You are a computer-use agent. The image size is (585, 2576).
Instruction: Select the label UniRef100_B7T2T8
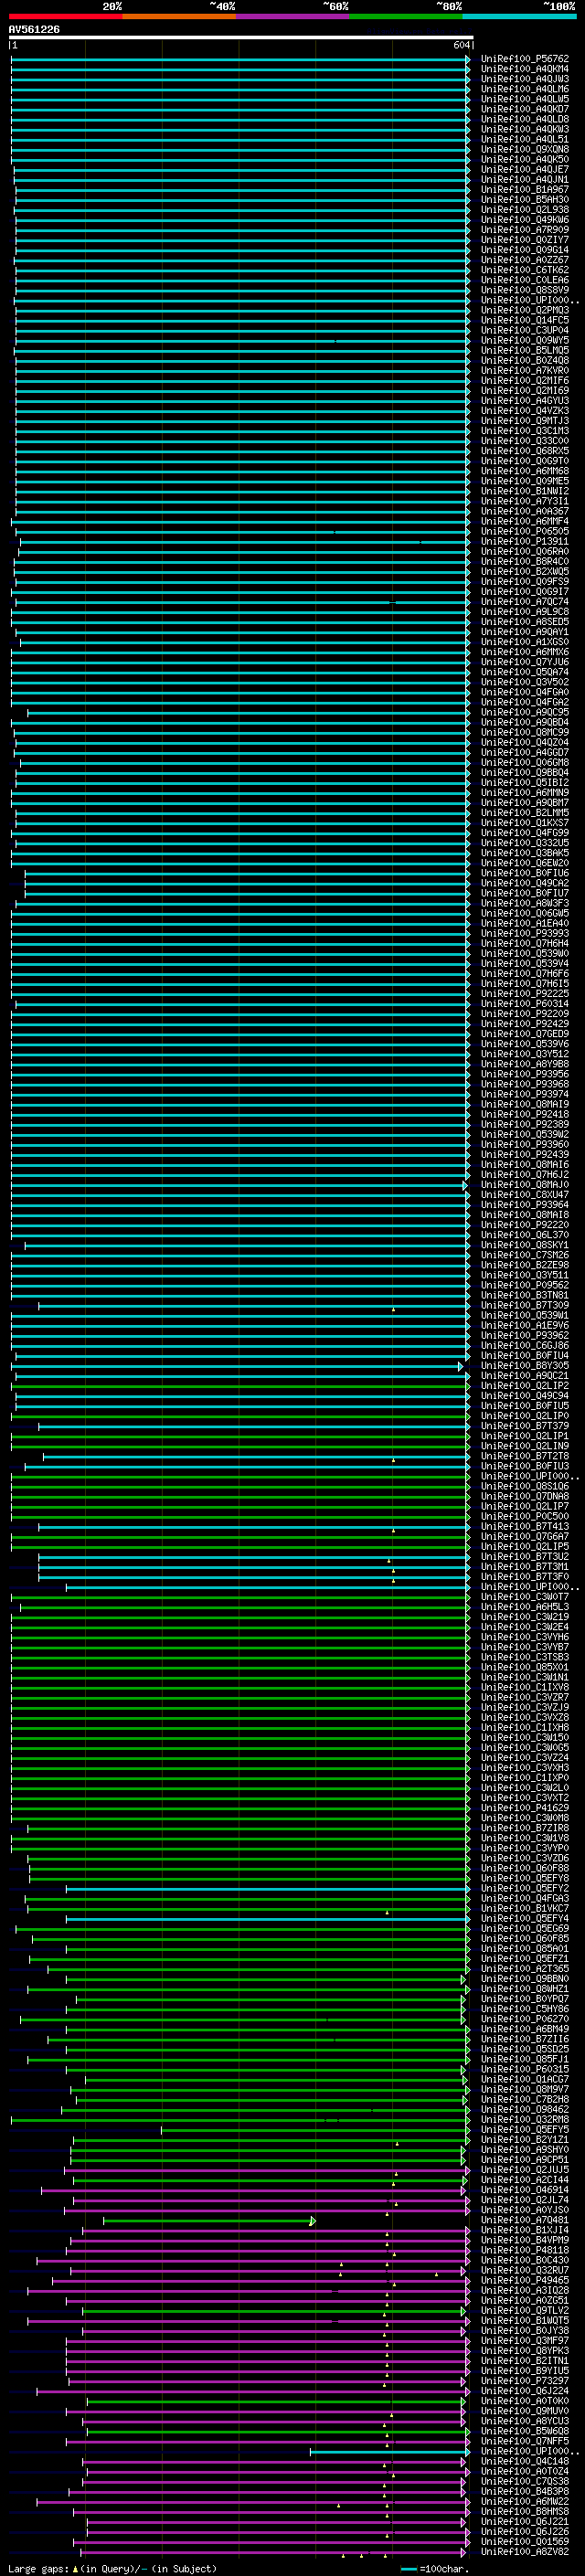tap(525, 1456)
